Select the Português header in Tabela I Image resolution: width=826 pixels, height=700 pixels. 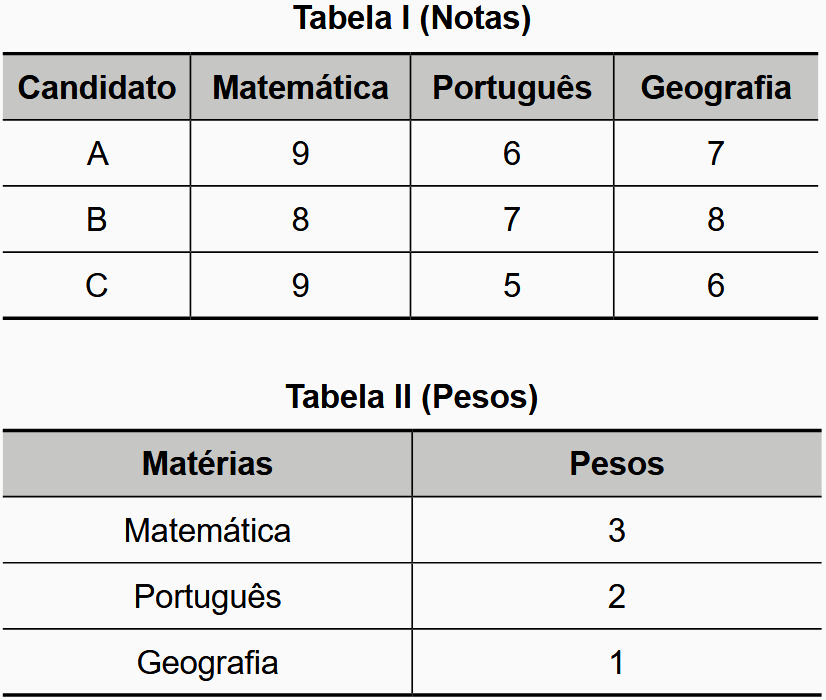click(x=511, y=87)
